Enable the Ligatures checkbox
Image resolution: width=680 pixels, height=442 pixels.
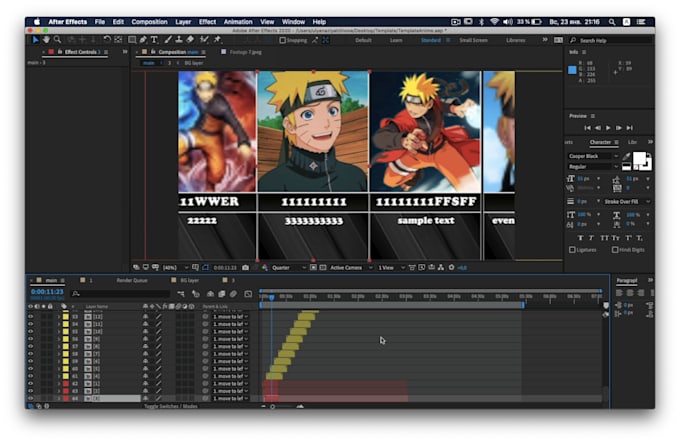(572, 250)
